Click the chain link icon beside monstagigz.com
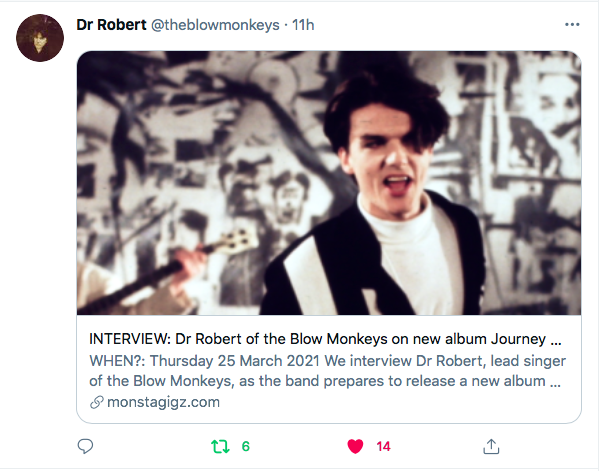Screen dimensions: 600x471 coord(96,402)
